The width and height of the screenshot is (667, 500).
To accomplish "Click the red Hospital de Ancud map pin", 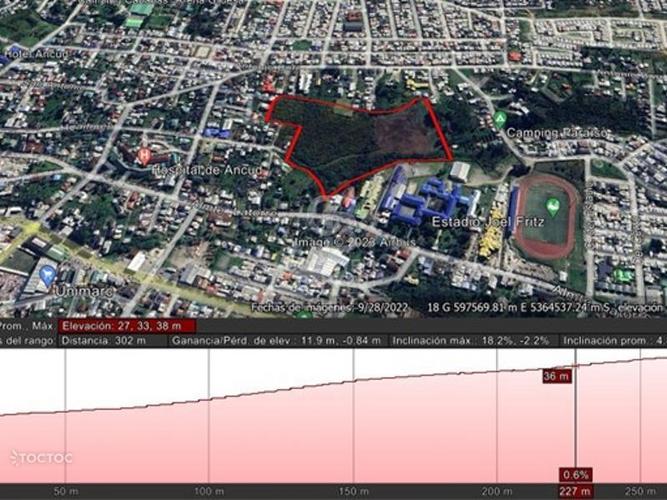I will click(144, 155).
